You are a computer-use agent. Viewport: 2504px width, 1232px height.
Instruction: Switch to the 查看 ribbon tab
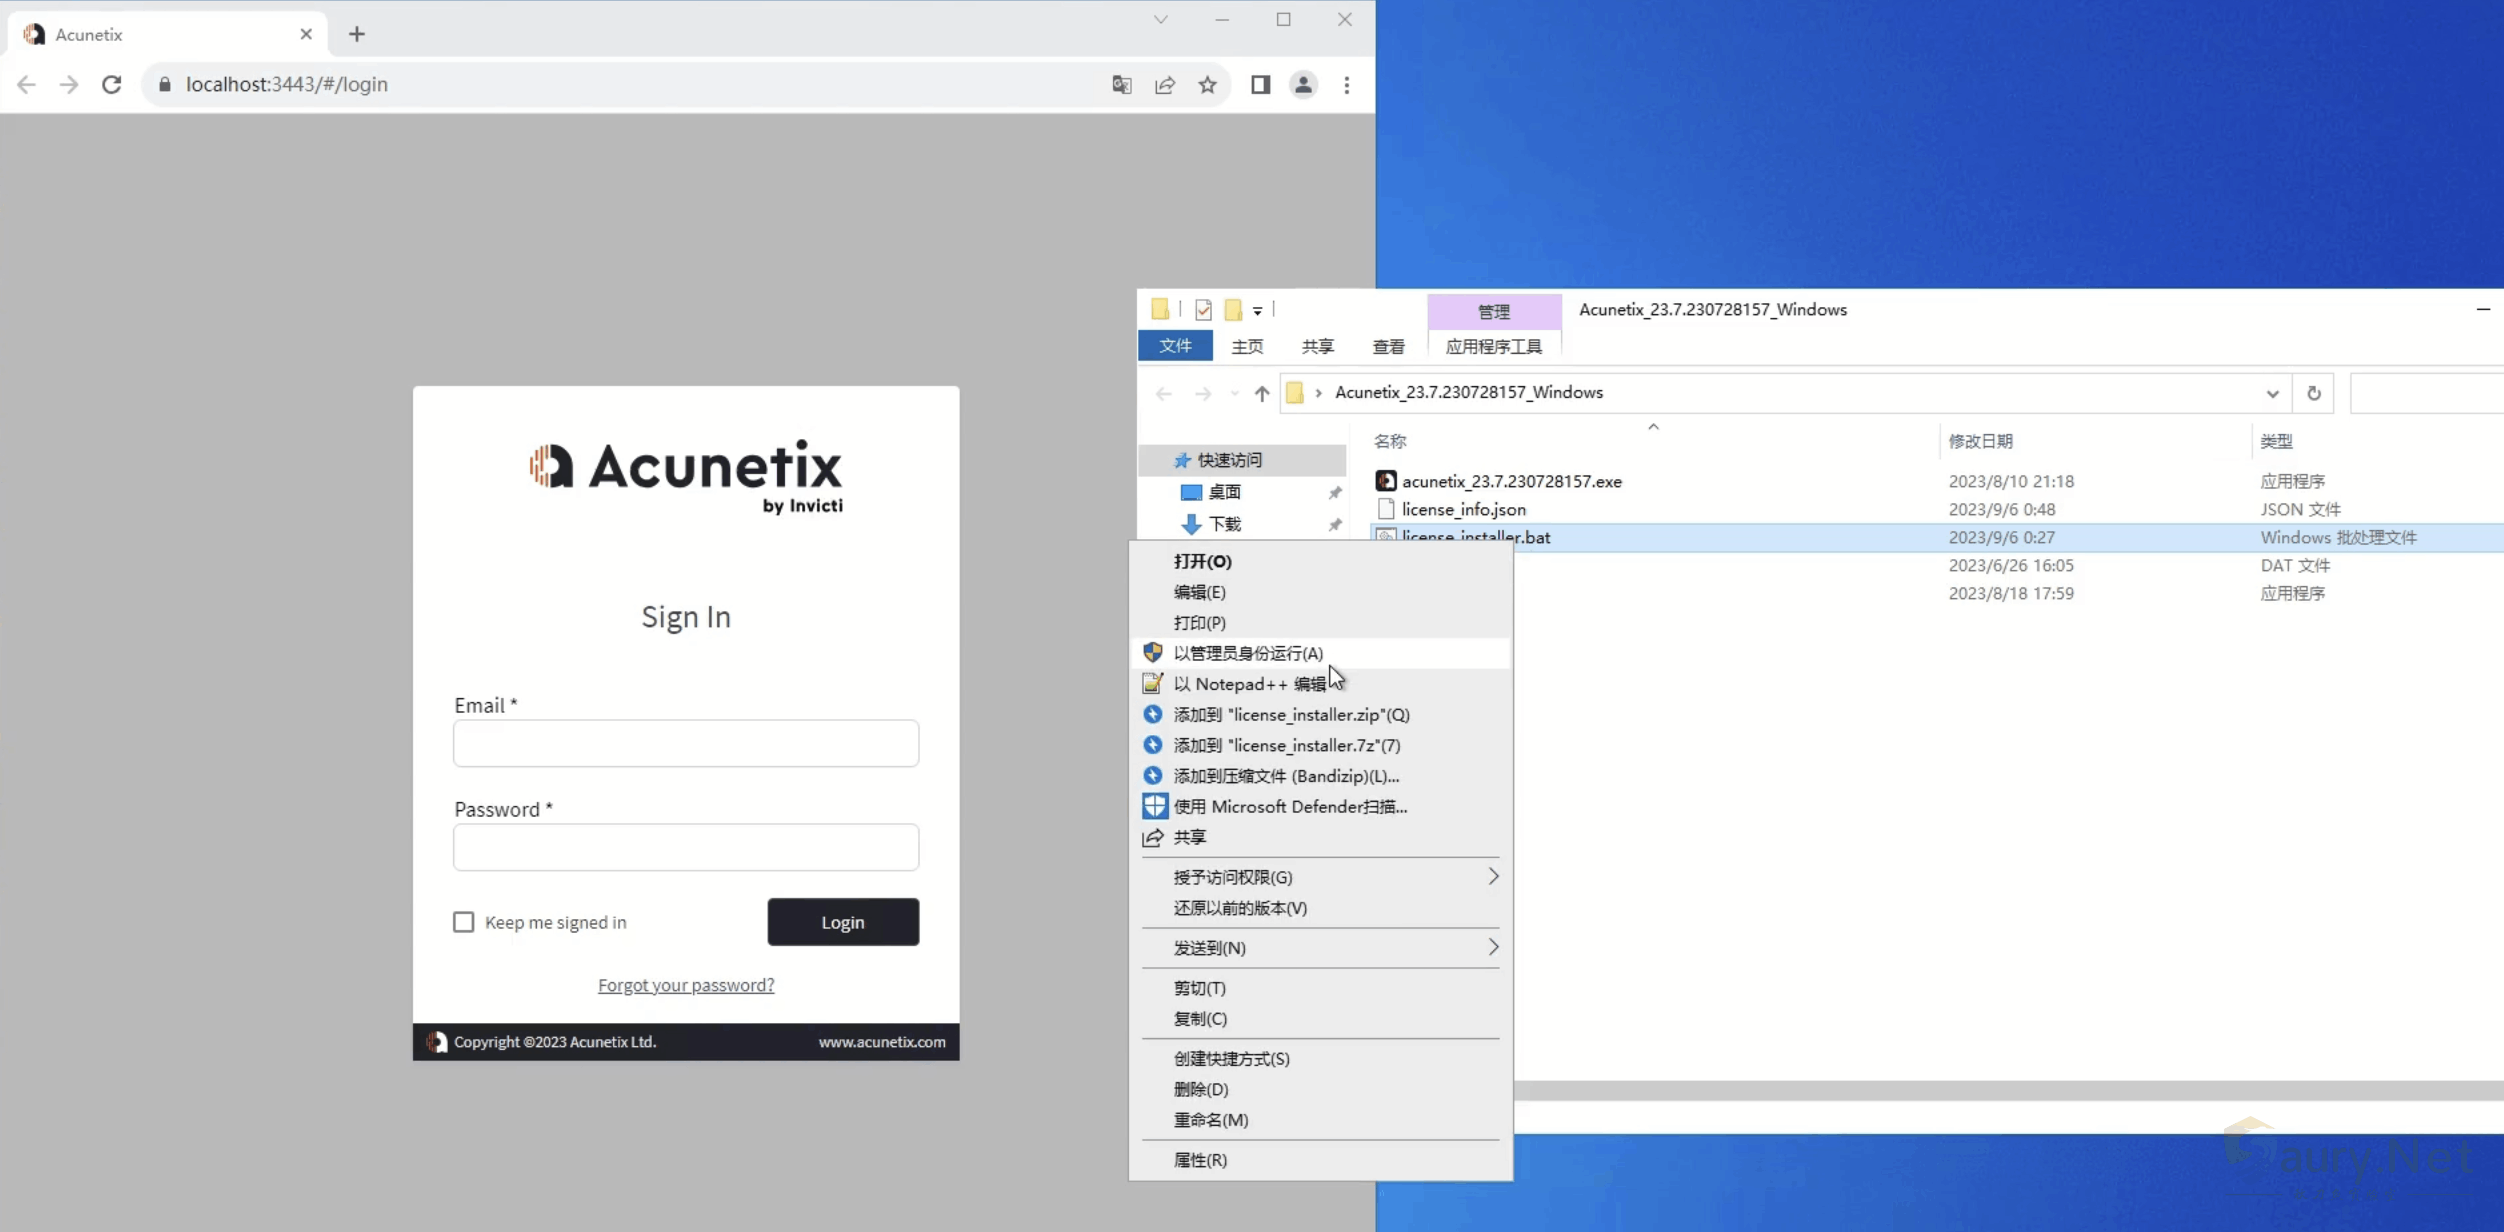point(1388,346)
